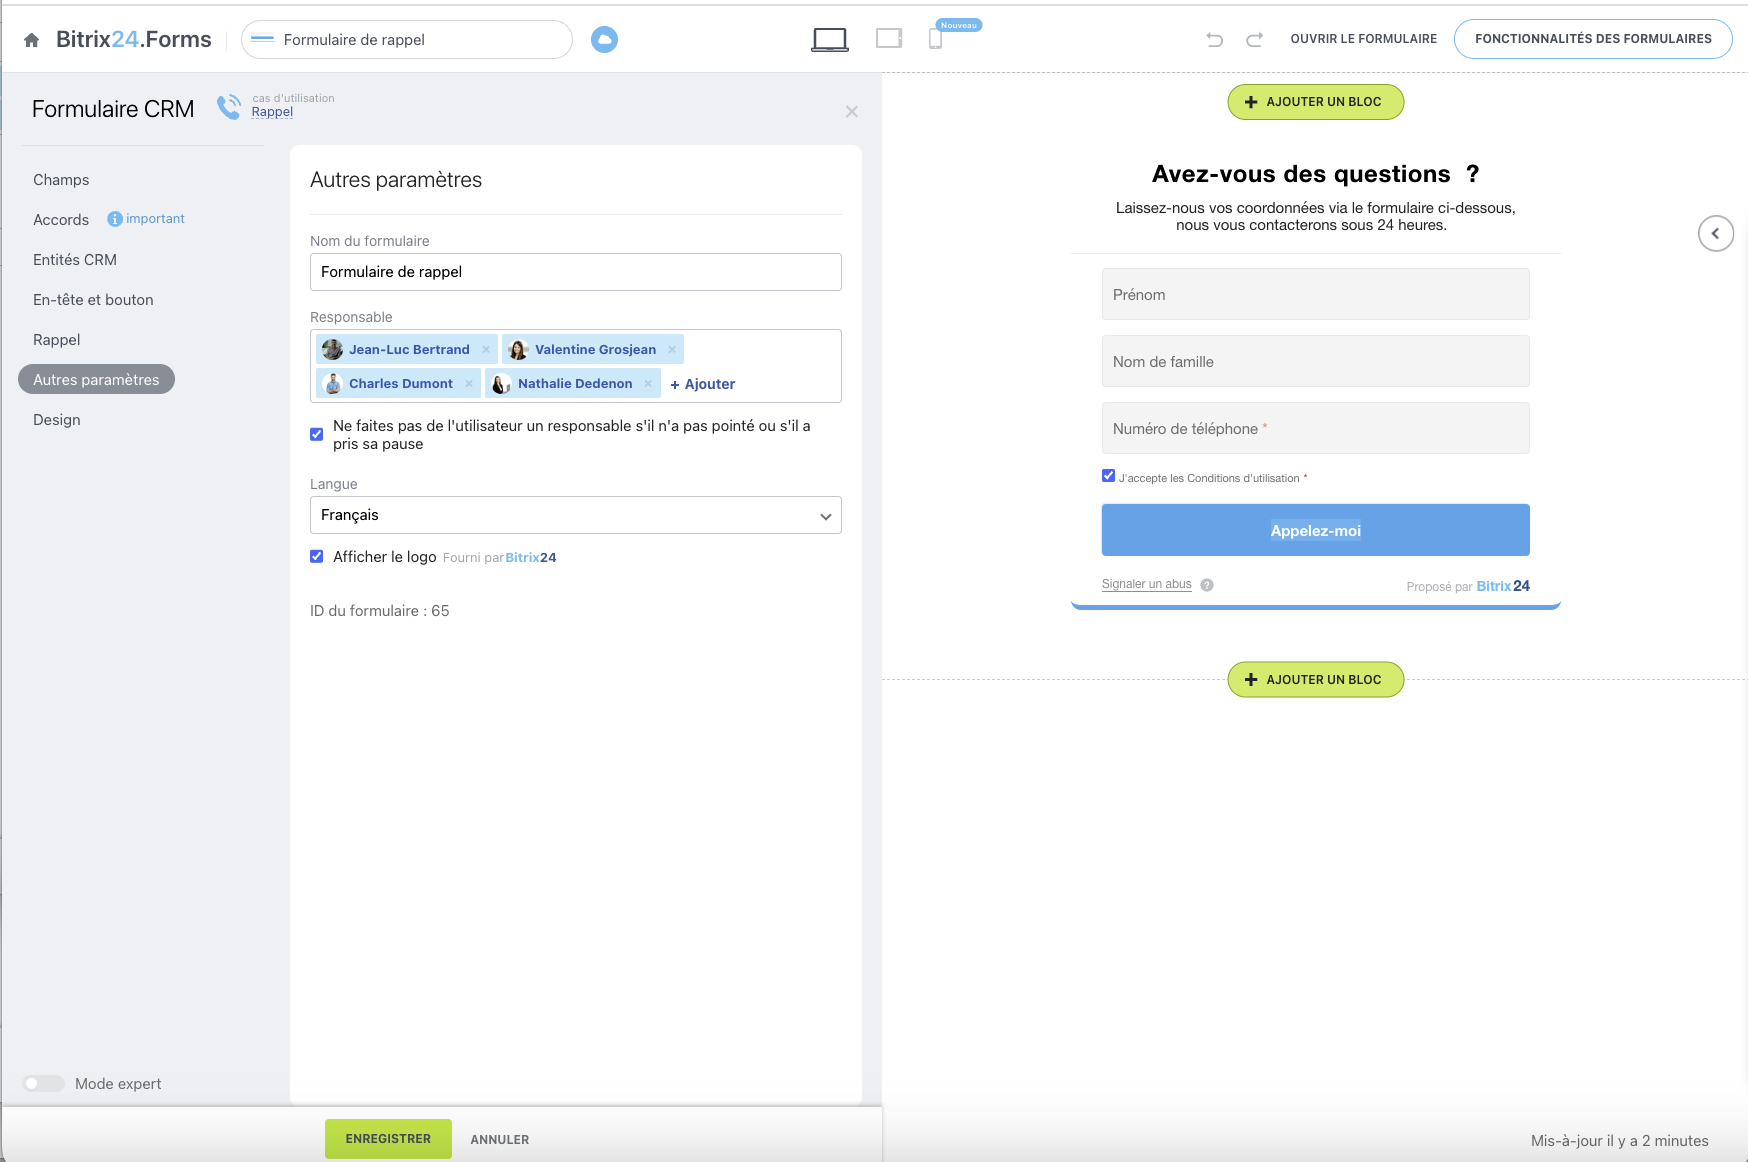The image size is (1748, 1162).
Task: Add another responsable via Ajouter
Action: click(x=703, y=384)
